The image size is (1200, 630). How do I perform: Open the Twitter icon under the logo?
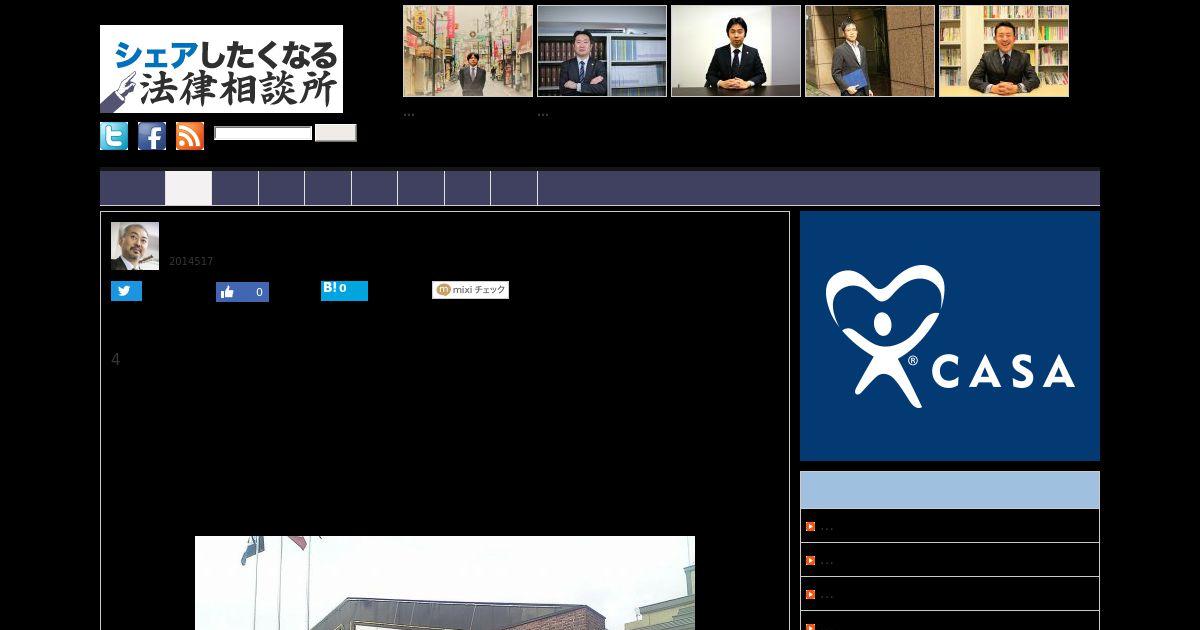[114, 136]
